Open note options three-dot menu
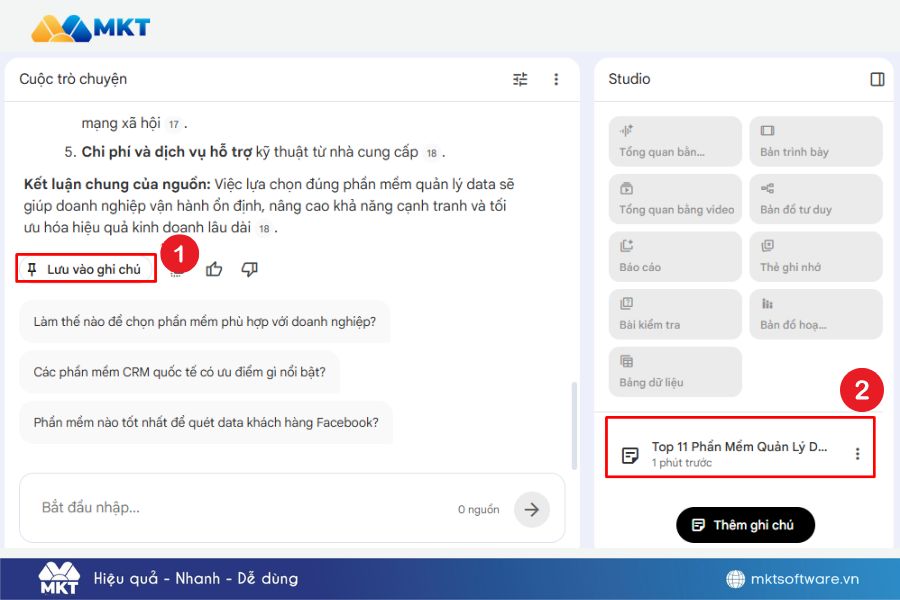The height and width of the screenshot is (600, 900). [x=857, y=454]
